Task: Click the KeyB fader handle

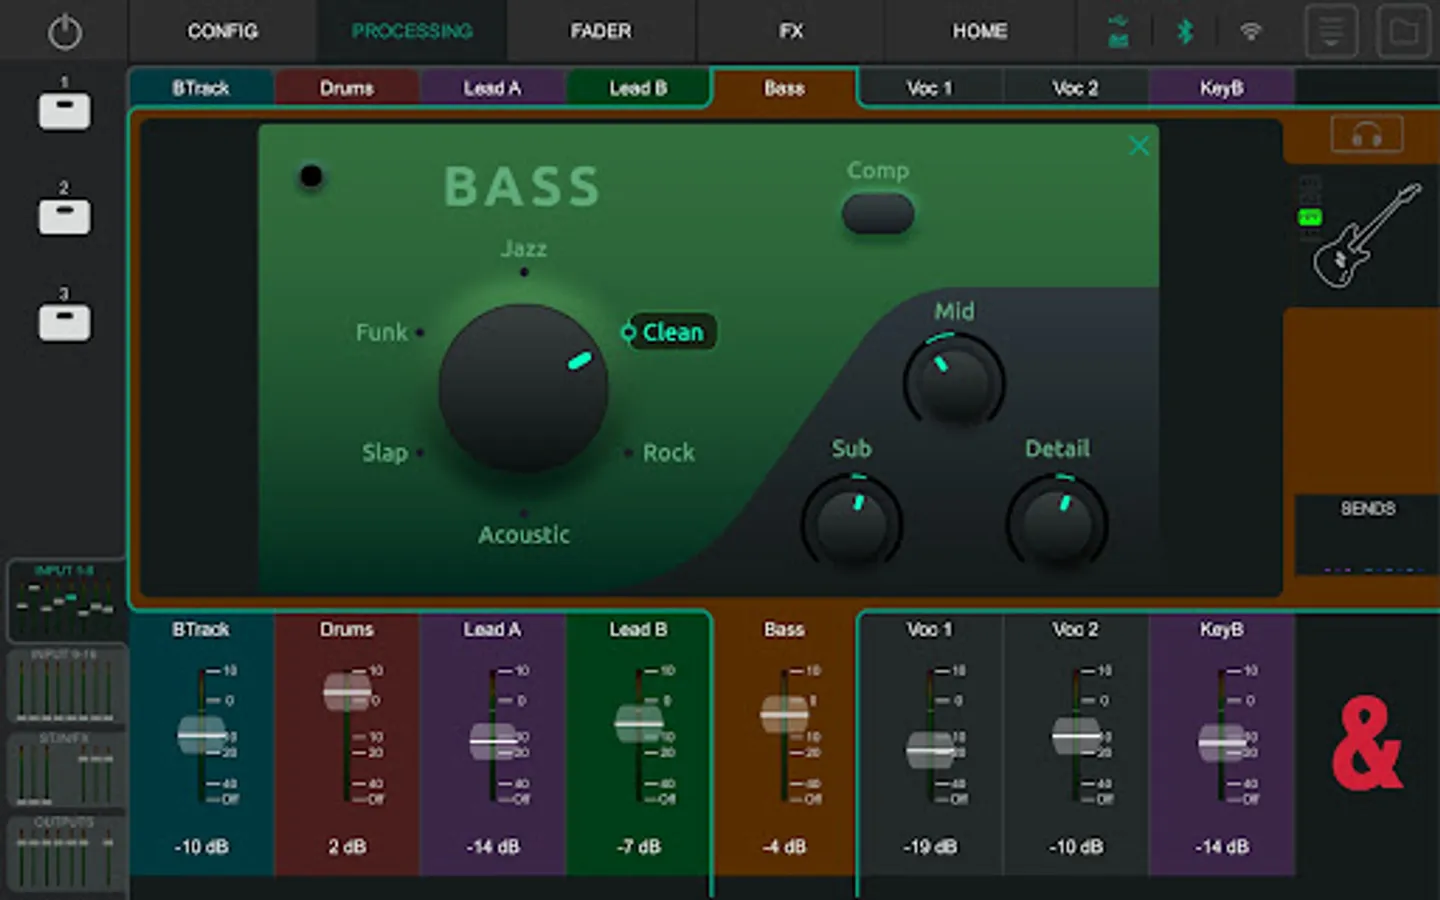Action: coord(1222,743)
